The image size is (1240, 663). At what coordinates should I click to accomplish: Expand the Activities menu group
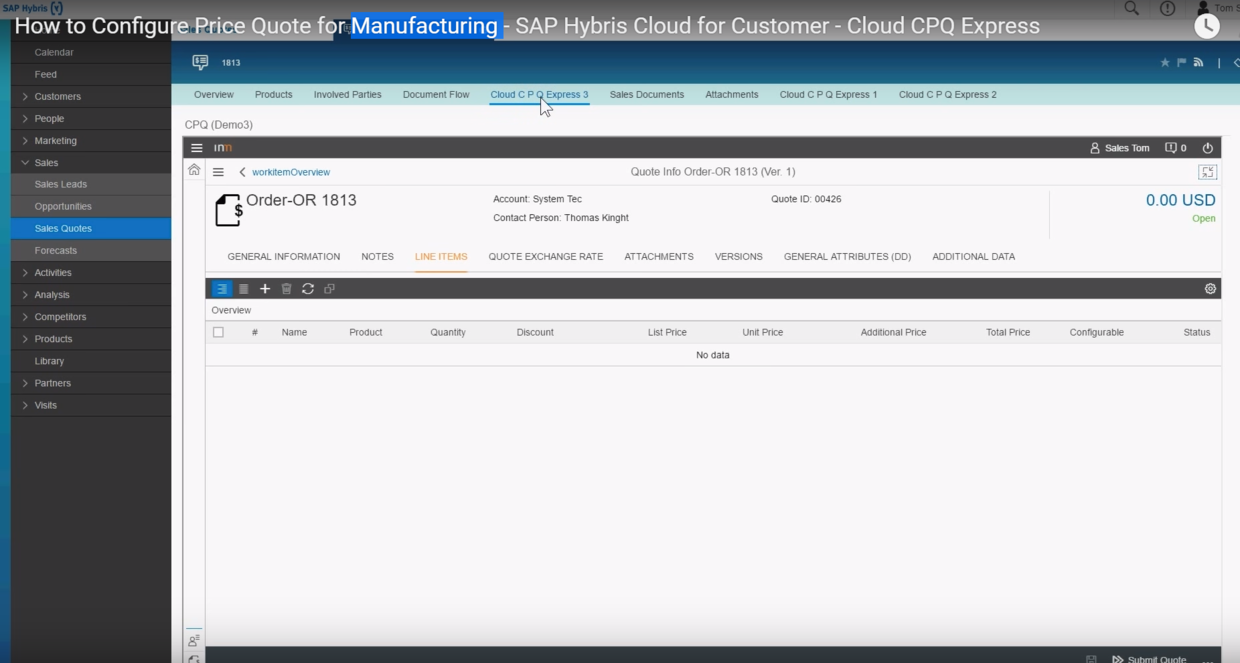(x=25, y=273)
